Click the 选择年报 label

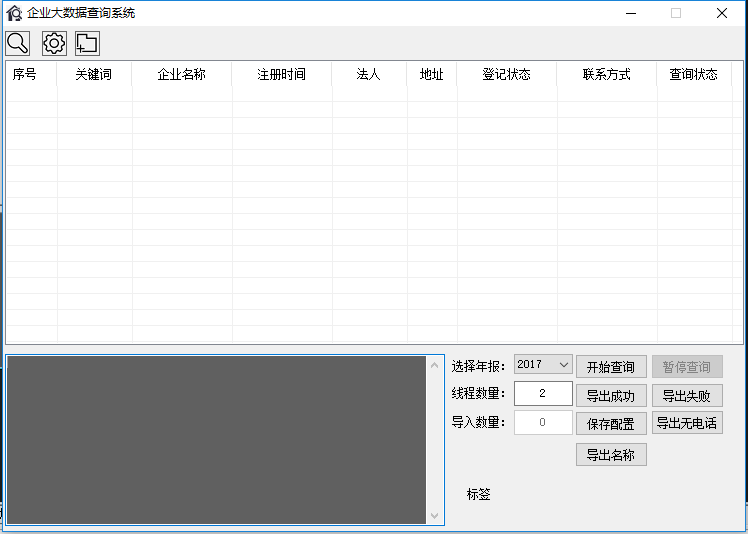tap(478, 366)
